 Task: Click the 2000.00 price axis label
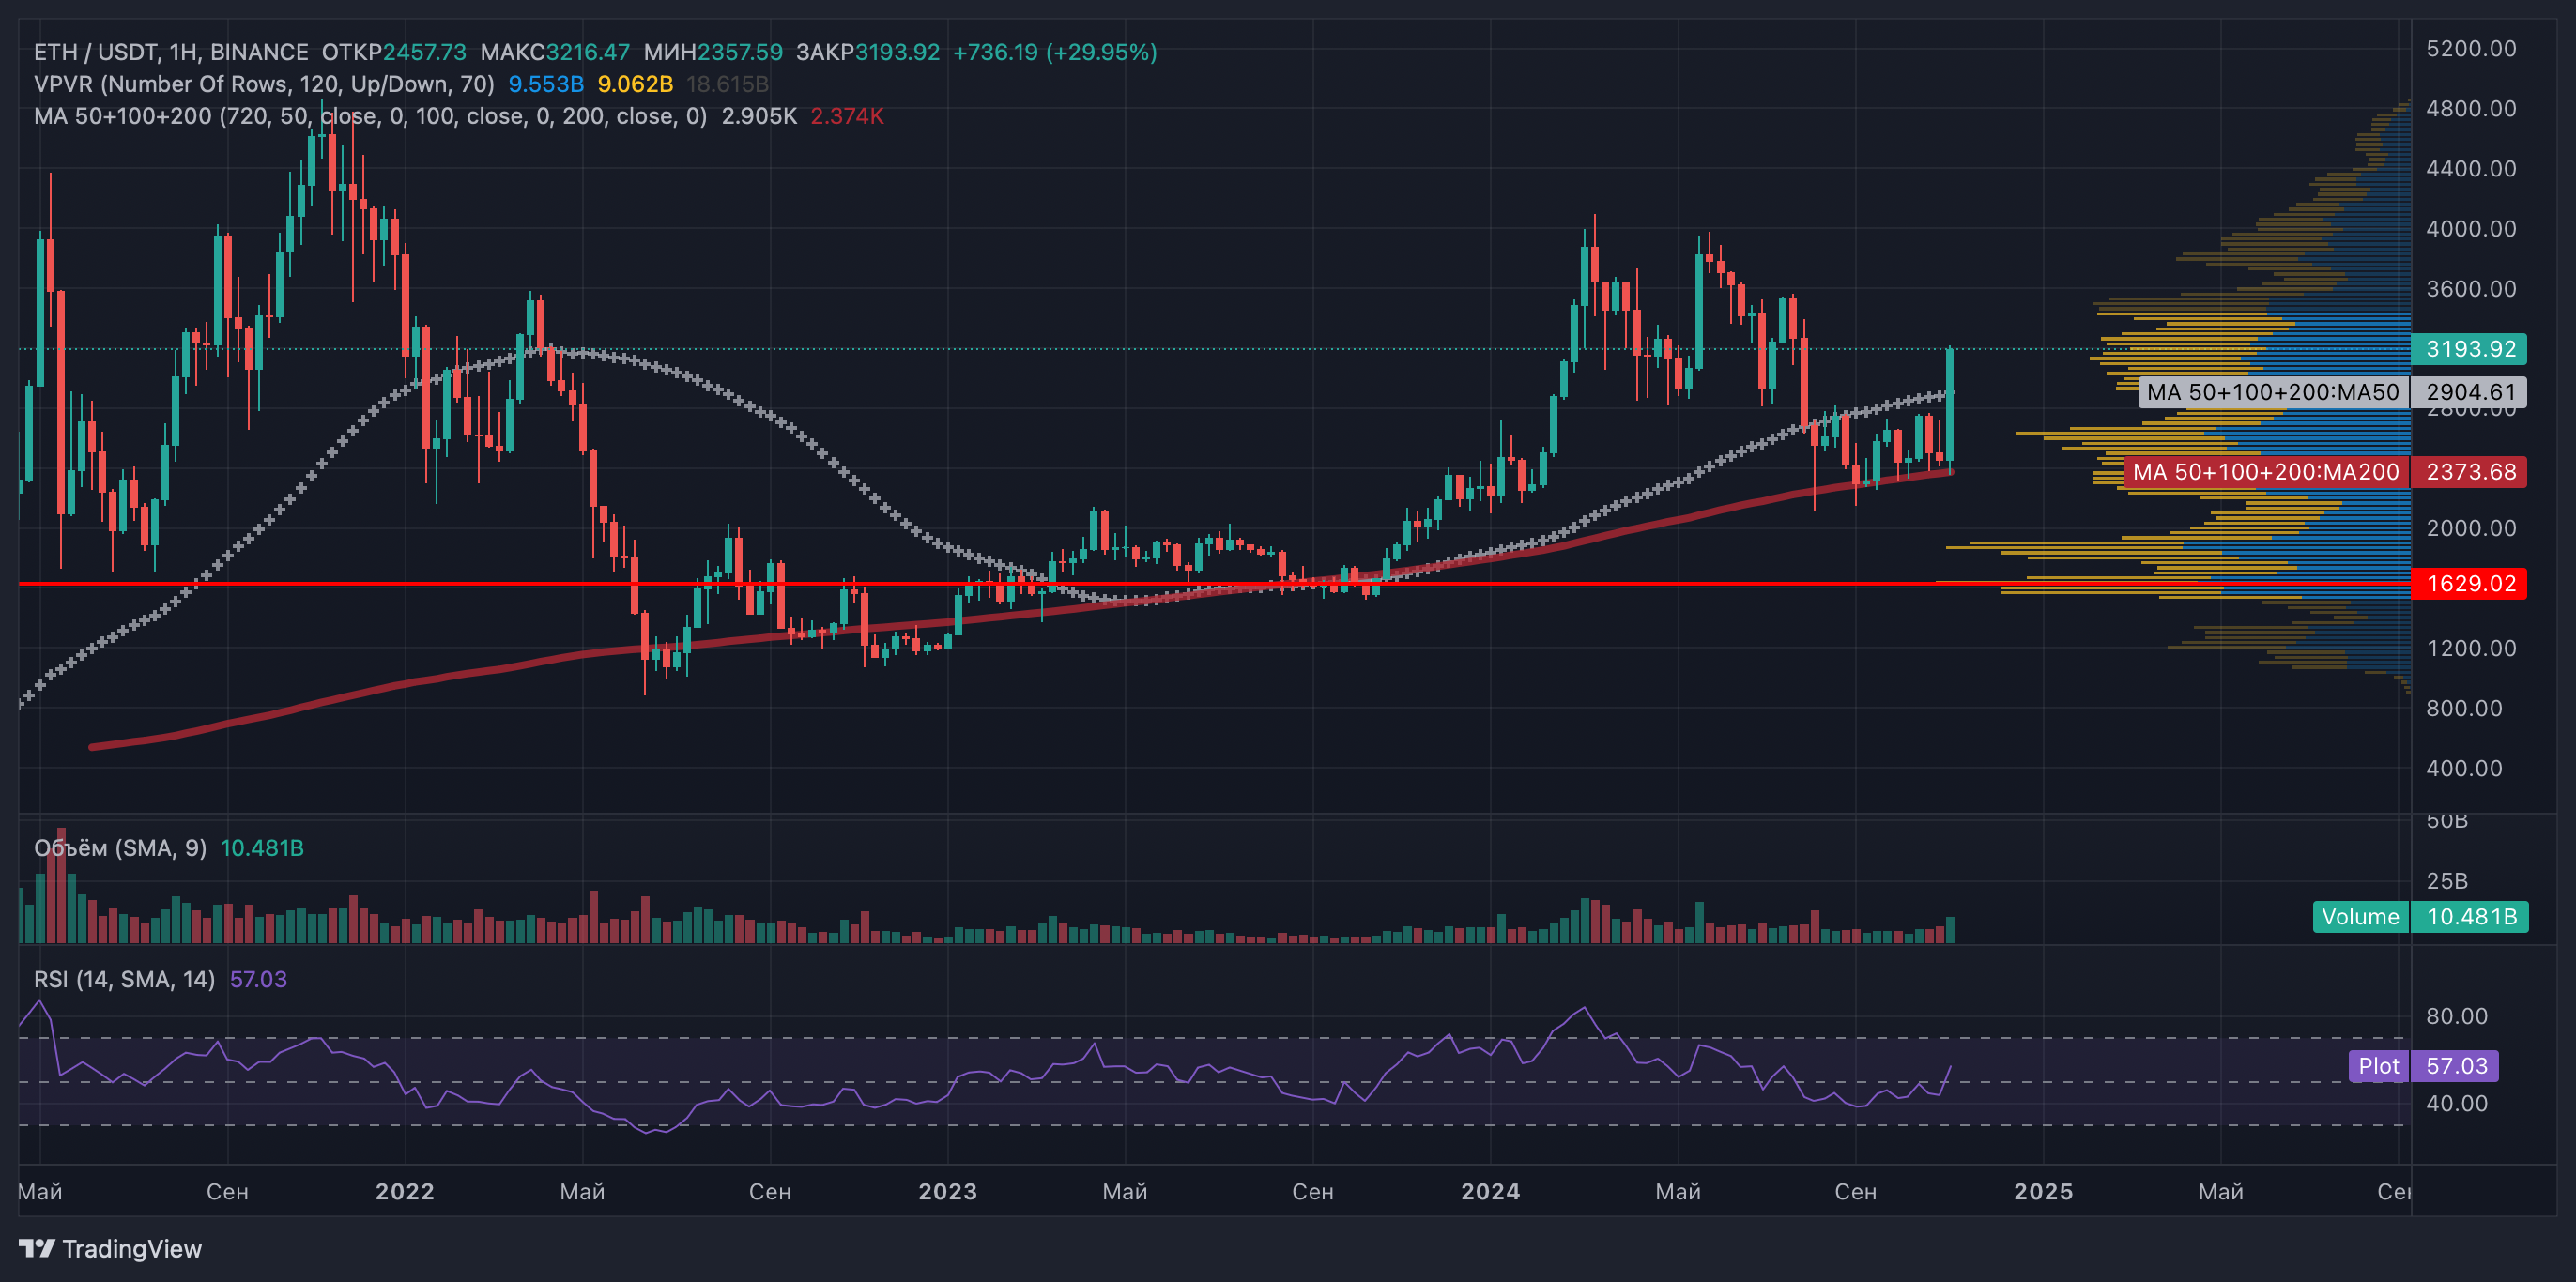(x=2471, y=528)
